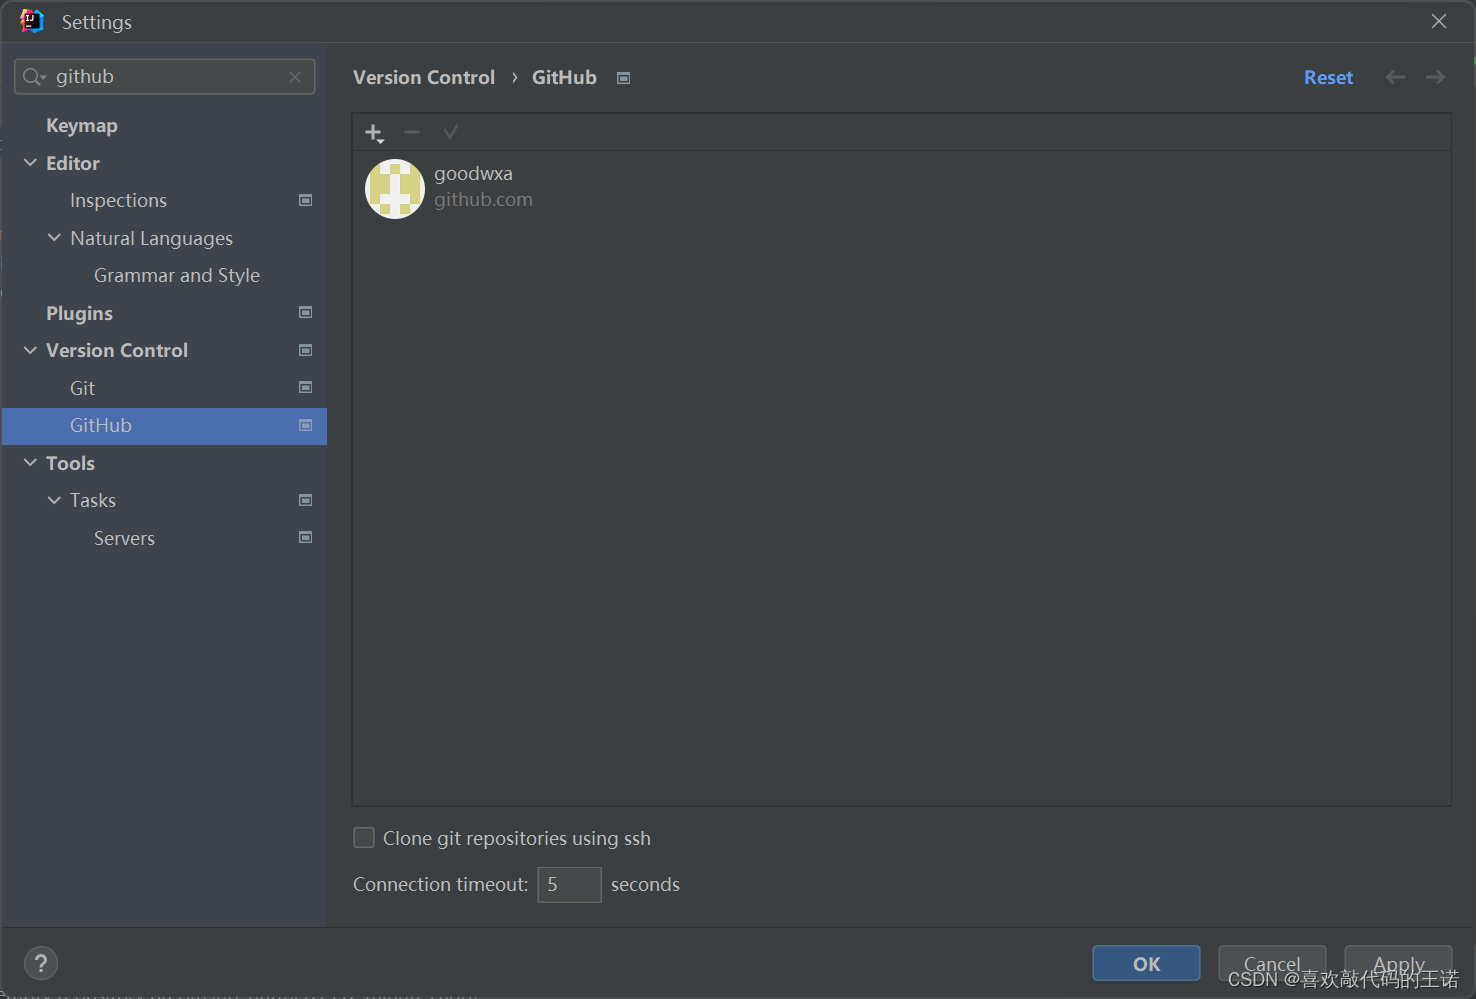Click project-level icon beside GitHub breadcrumb

click(x=623, y=78)
